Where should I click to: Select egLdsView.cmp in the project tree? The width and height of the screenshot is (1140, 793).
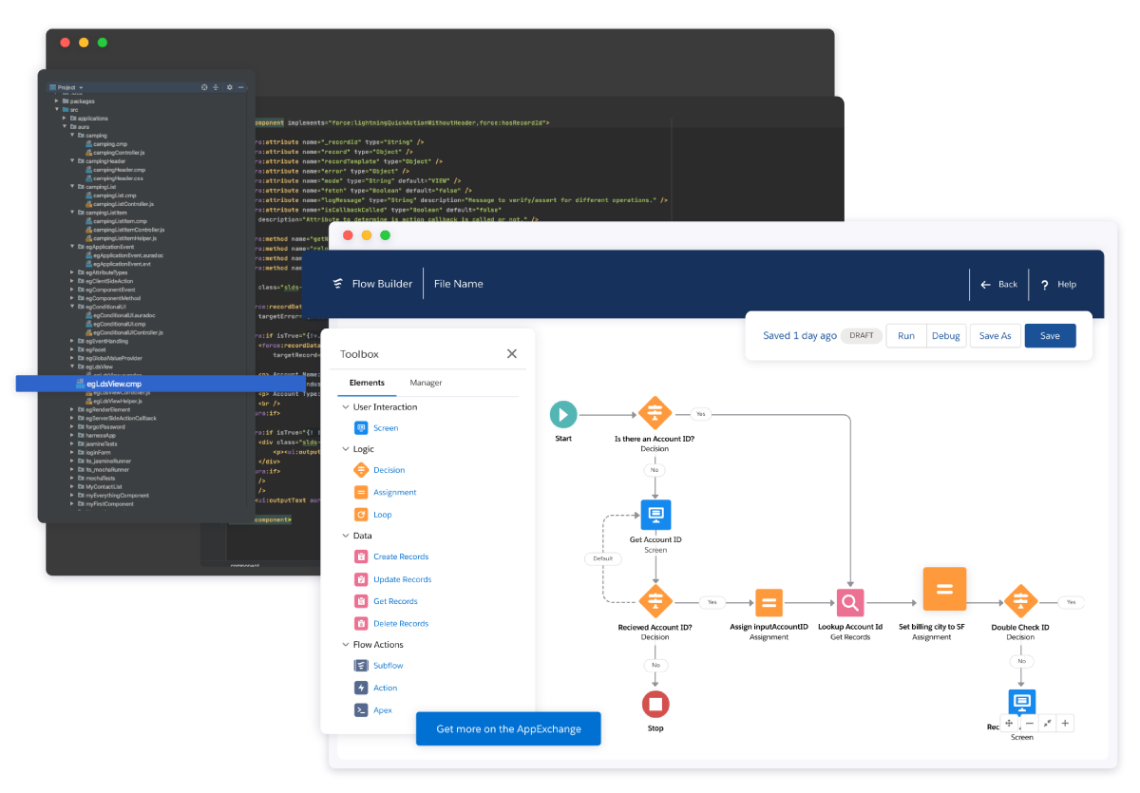coord(115,383)
